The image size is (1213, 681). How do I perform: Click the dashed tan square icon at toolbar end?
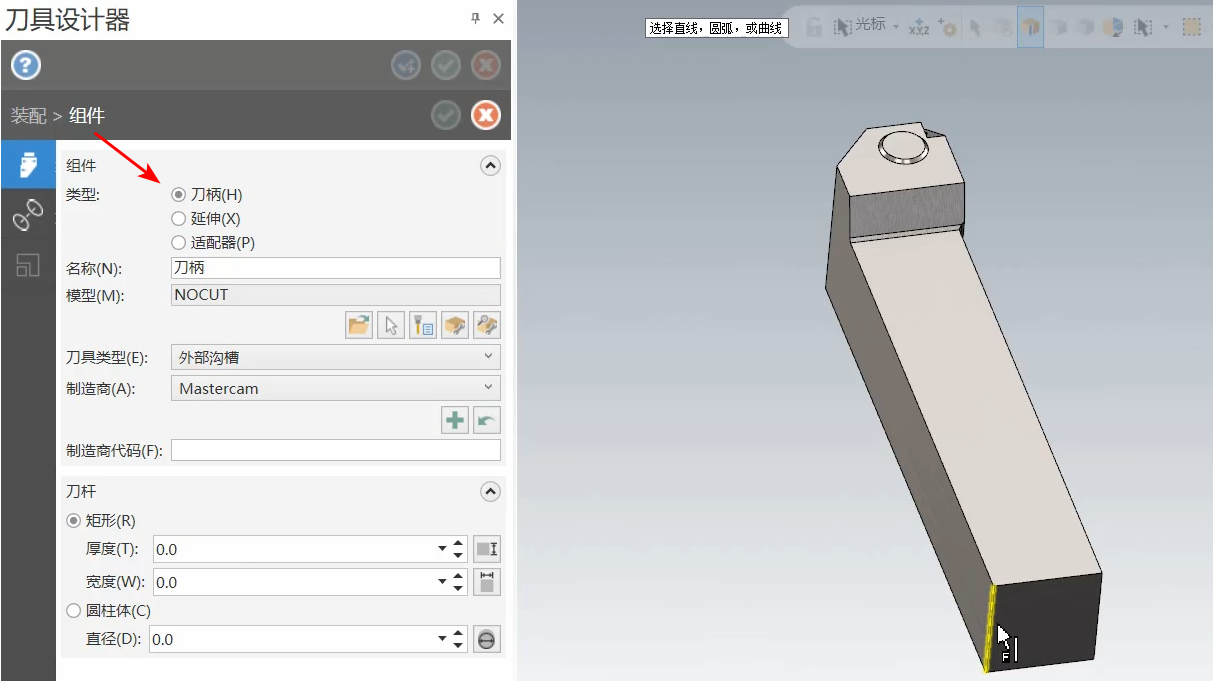point(1192,27)
